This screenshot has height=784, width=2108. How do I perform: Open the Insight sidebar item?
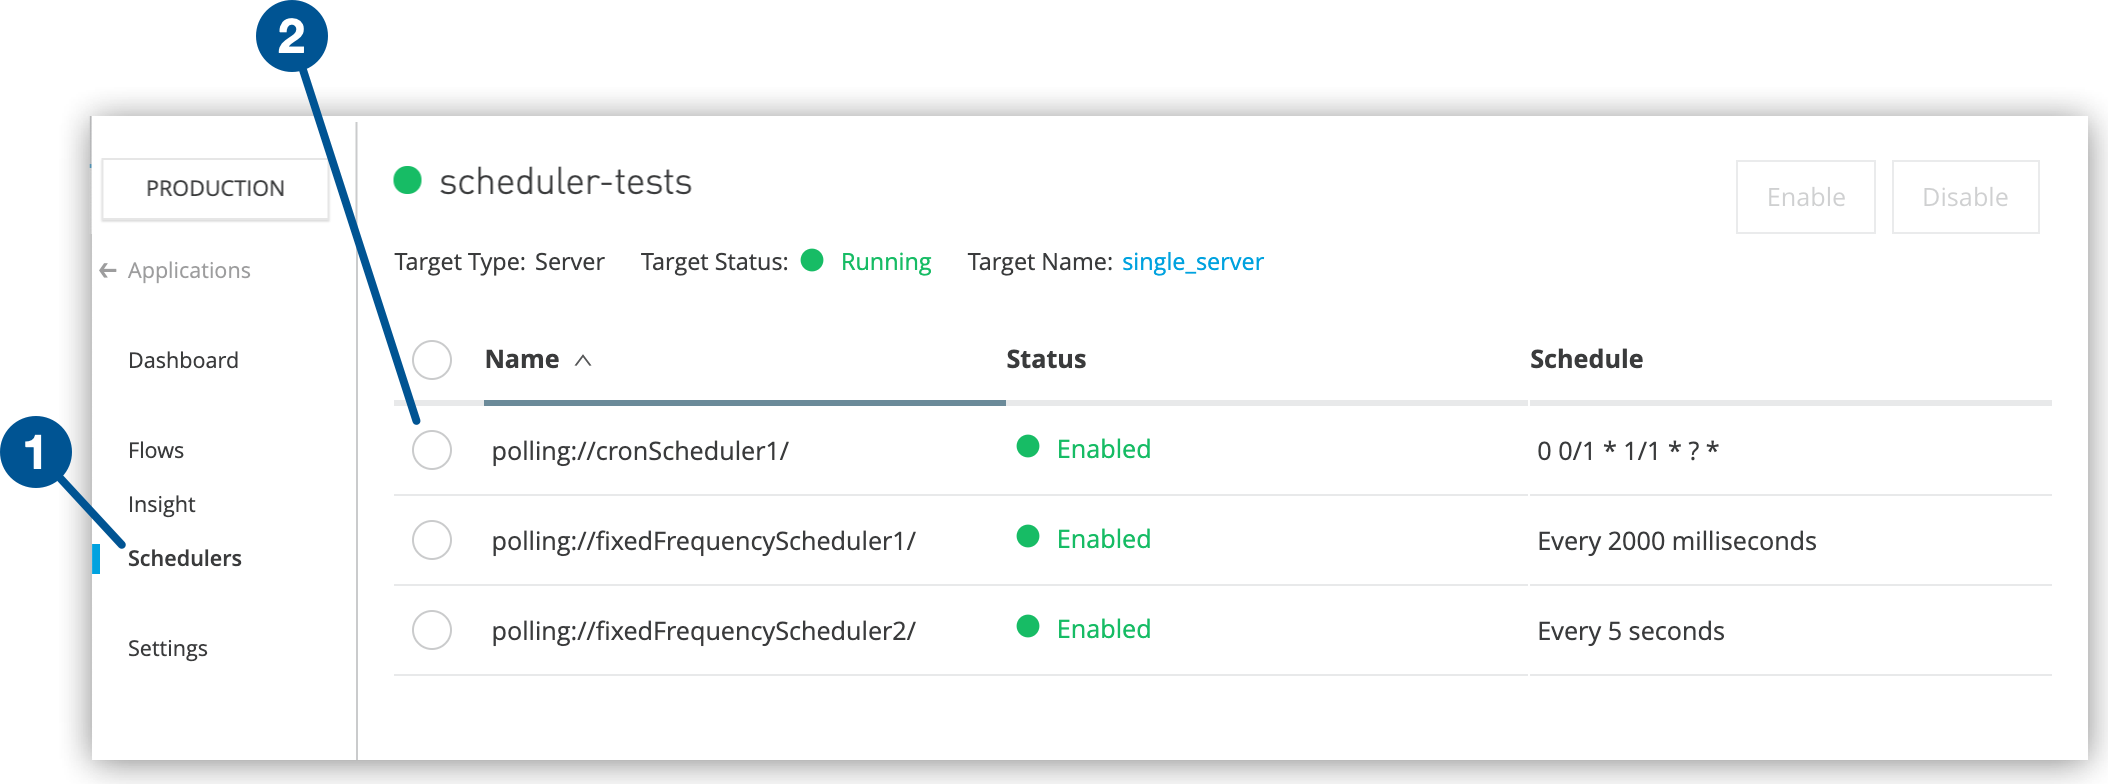[x=161, y=504]
